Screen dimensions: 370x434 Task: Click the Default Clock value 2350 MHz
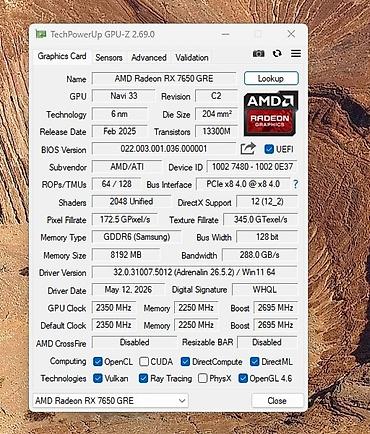coord(114,325)
